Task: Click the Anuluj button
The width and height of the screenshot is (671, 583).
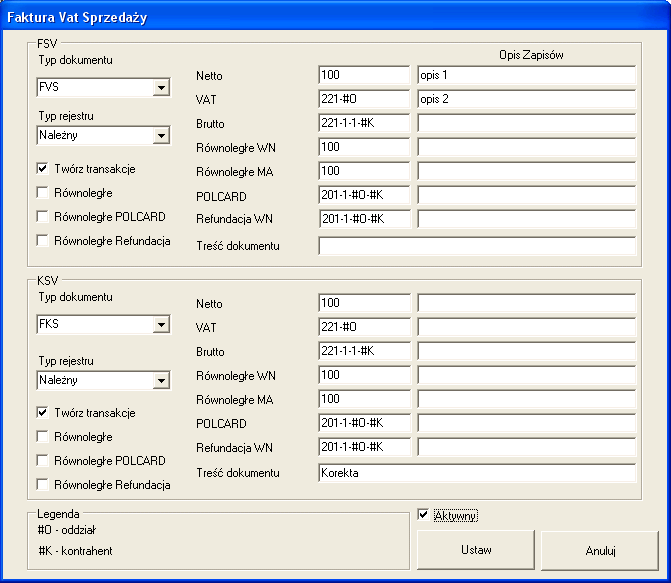Action: tap(600, 550)
